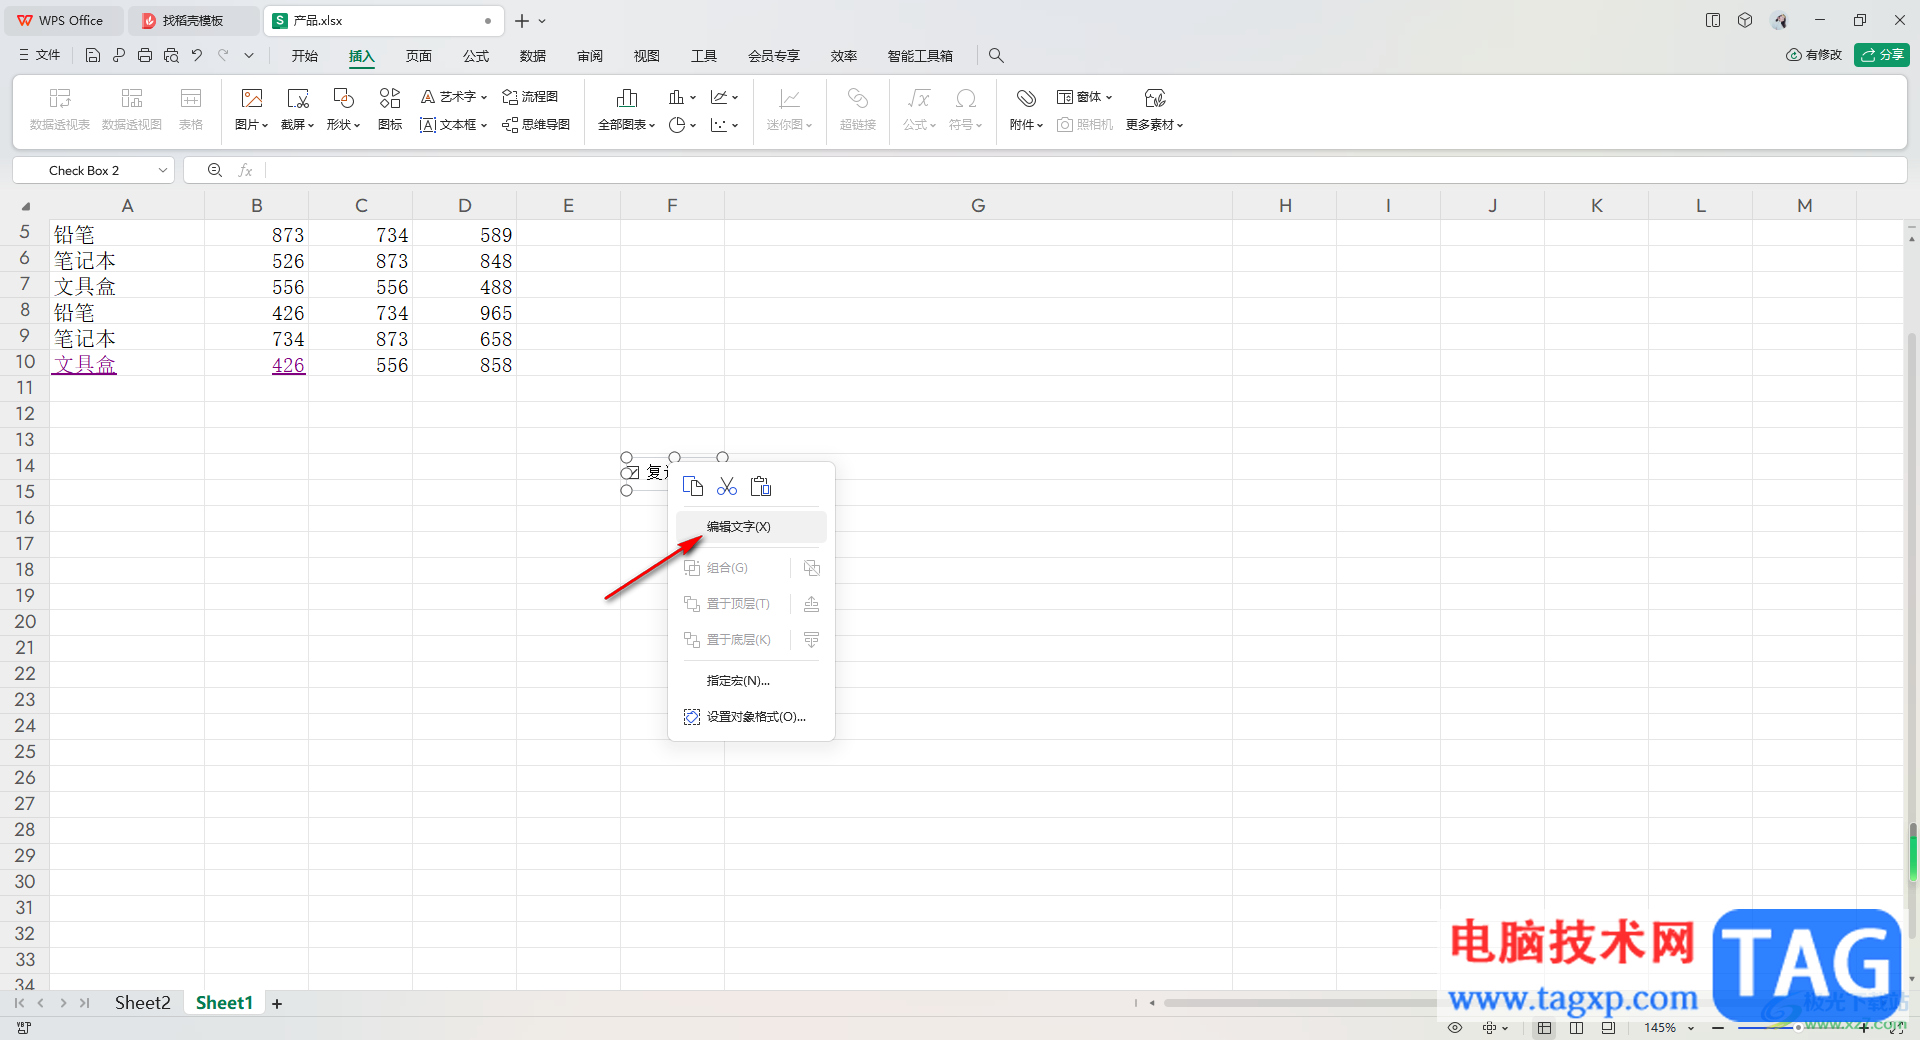Click the zoom slider handle
Viewport: 1920px width, 1040px height.
[x=1797, y=1028]
